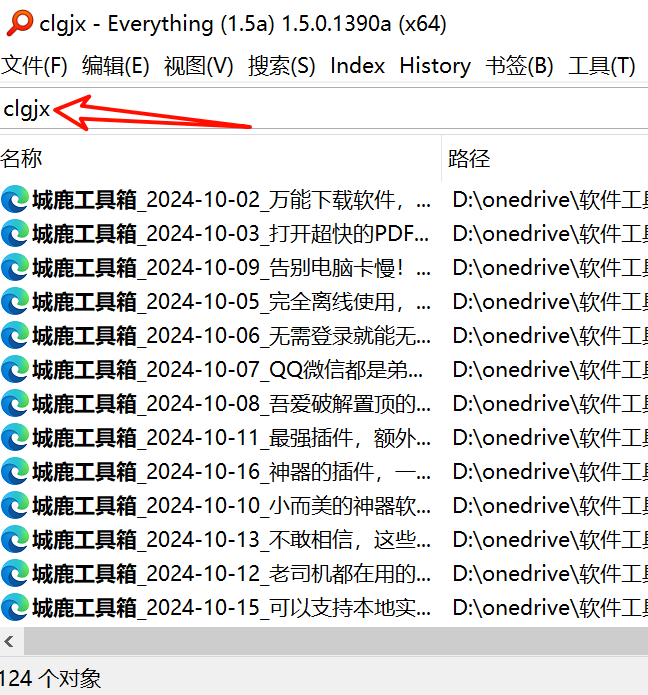Select file 城鹿工具箱_2024-10-05_完全离线使用

231,302
